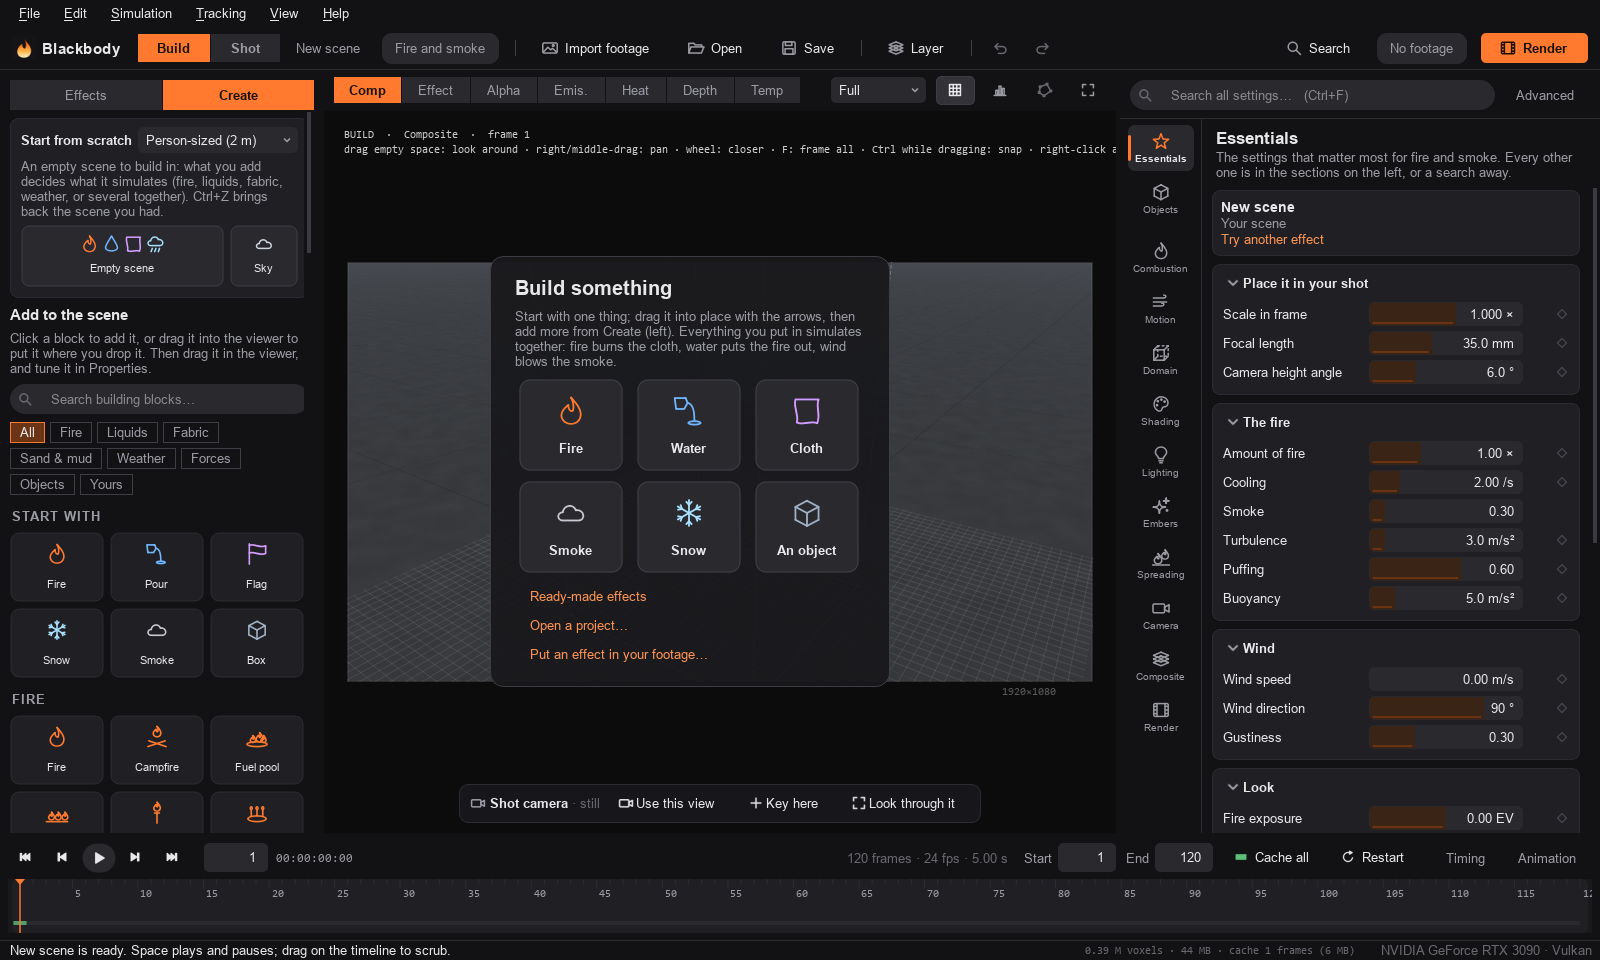Click Try another effect link
Image resolution: width=1600 pixels, height=960 pixels.
1272,239
